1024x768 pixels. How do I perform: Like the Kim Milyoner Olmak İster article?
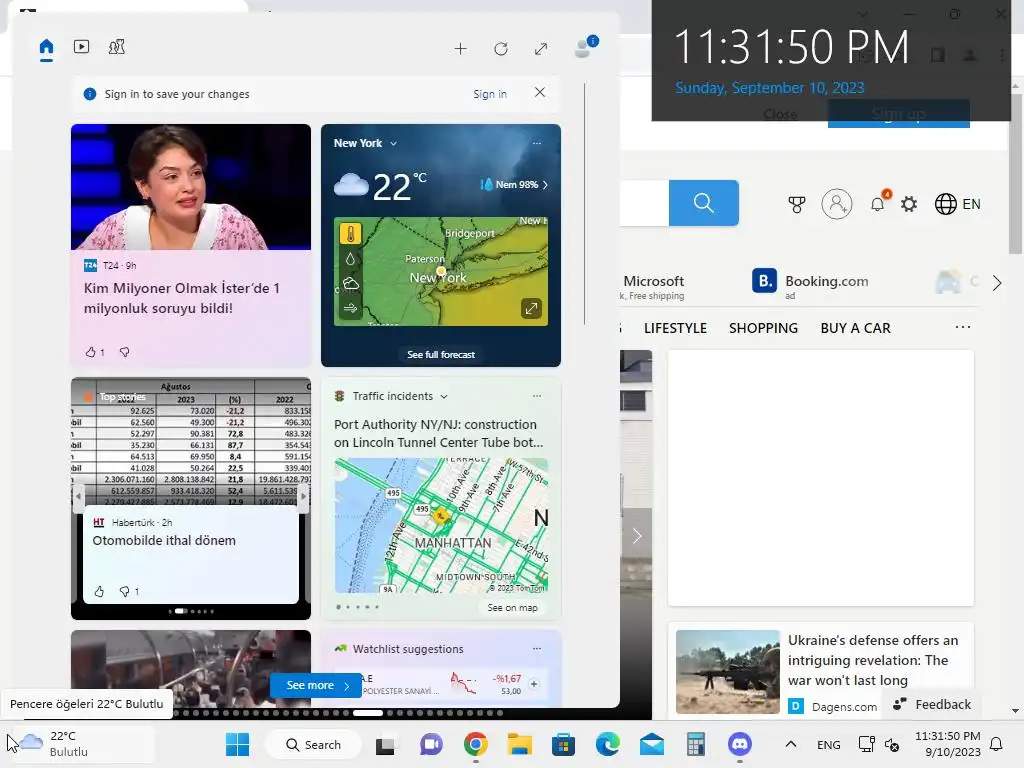[91, 352]
